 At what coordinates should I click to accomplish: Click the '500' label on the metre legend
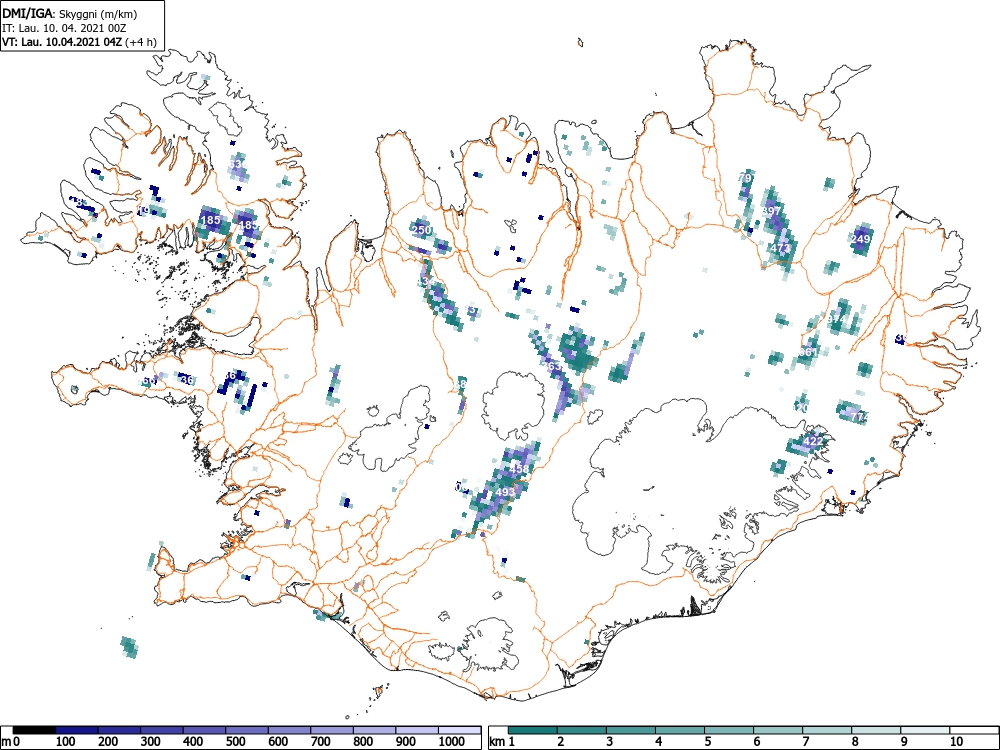(236, 742)
